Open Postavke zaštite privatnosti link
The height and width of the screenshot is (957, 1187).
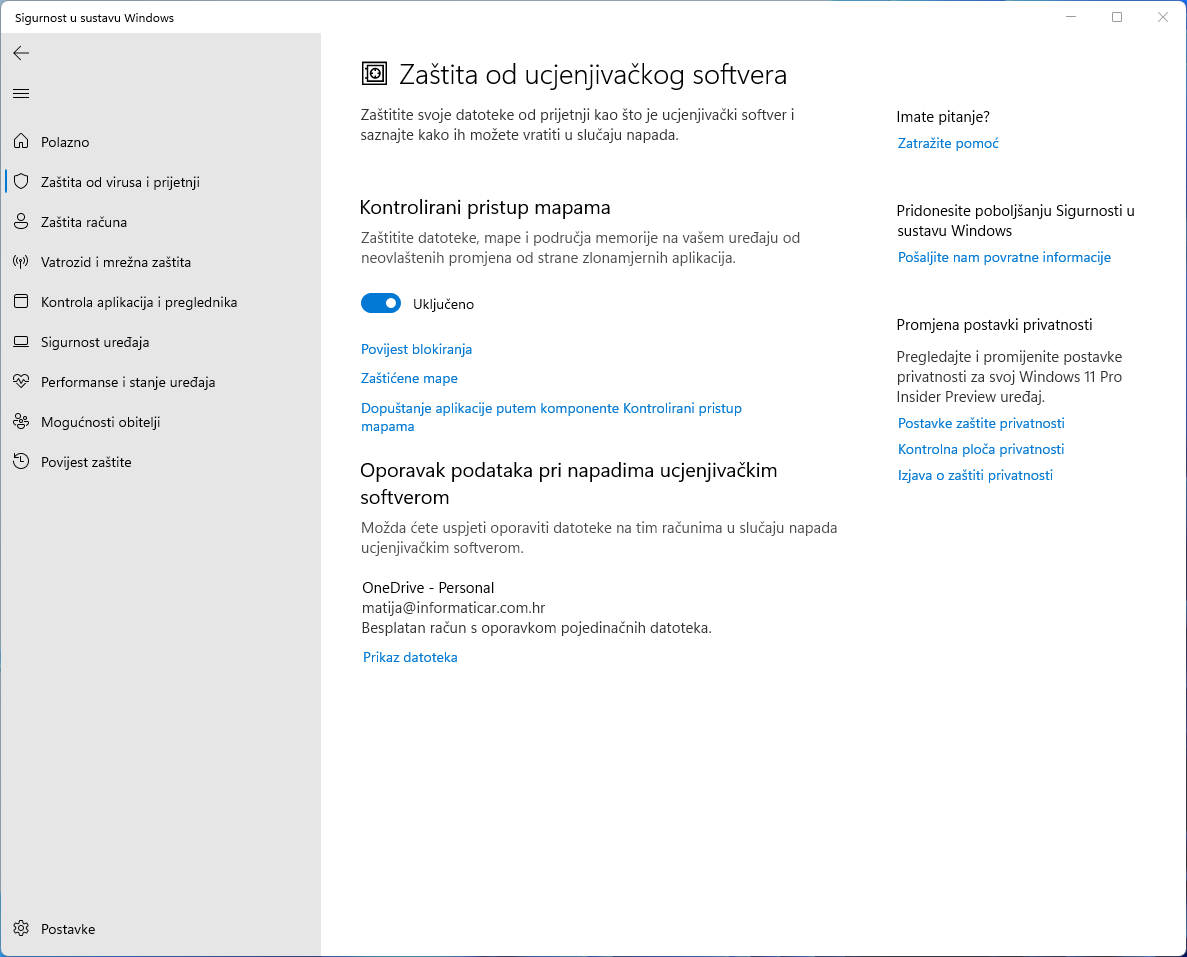click(981, 423)
